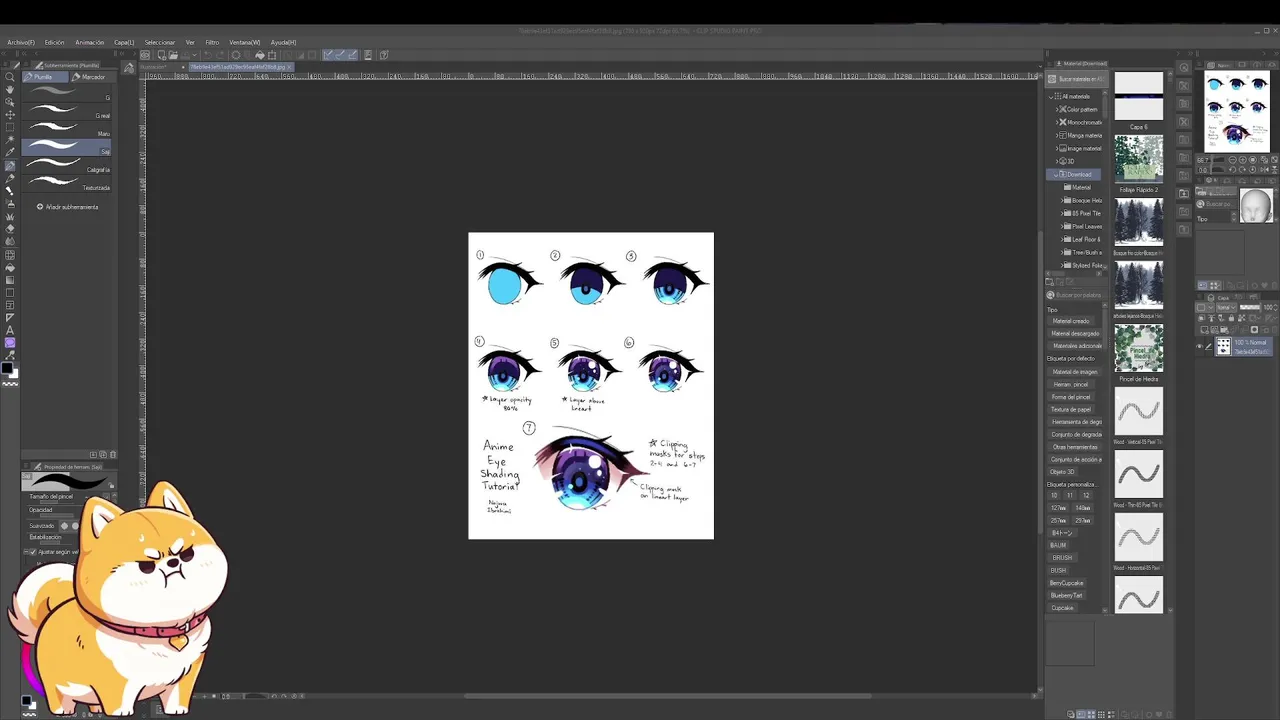Open the Animación menu
The width and height of the screenshot is (1280, 720).
click(90, 42)
